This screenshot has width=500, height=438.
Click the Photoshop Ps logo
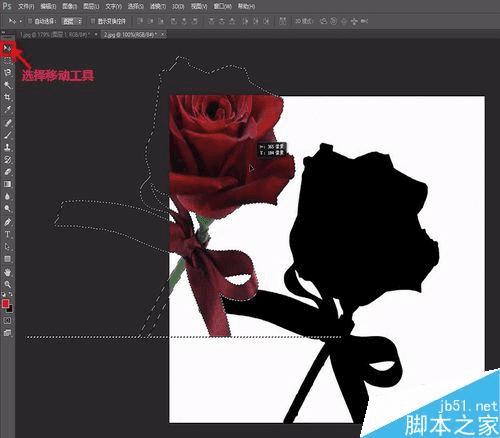[7, 6]
